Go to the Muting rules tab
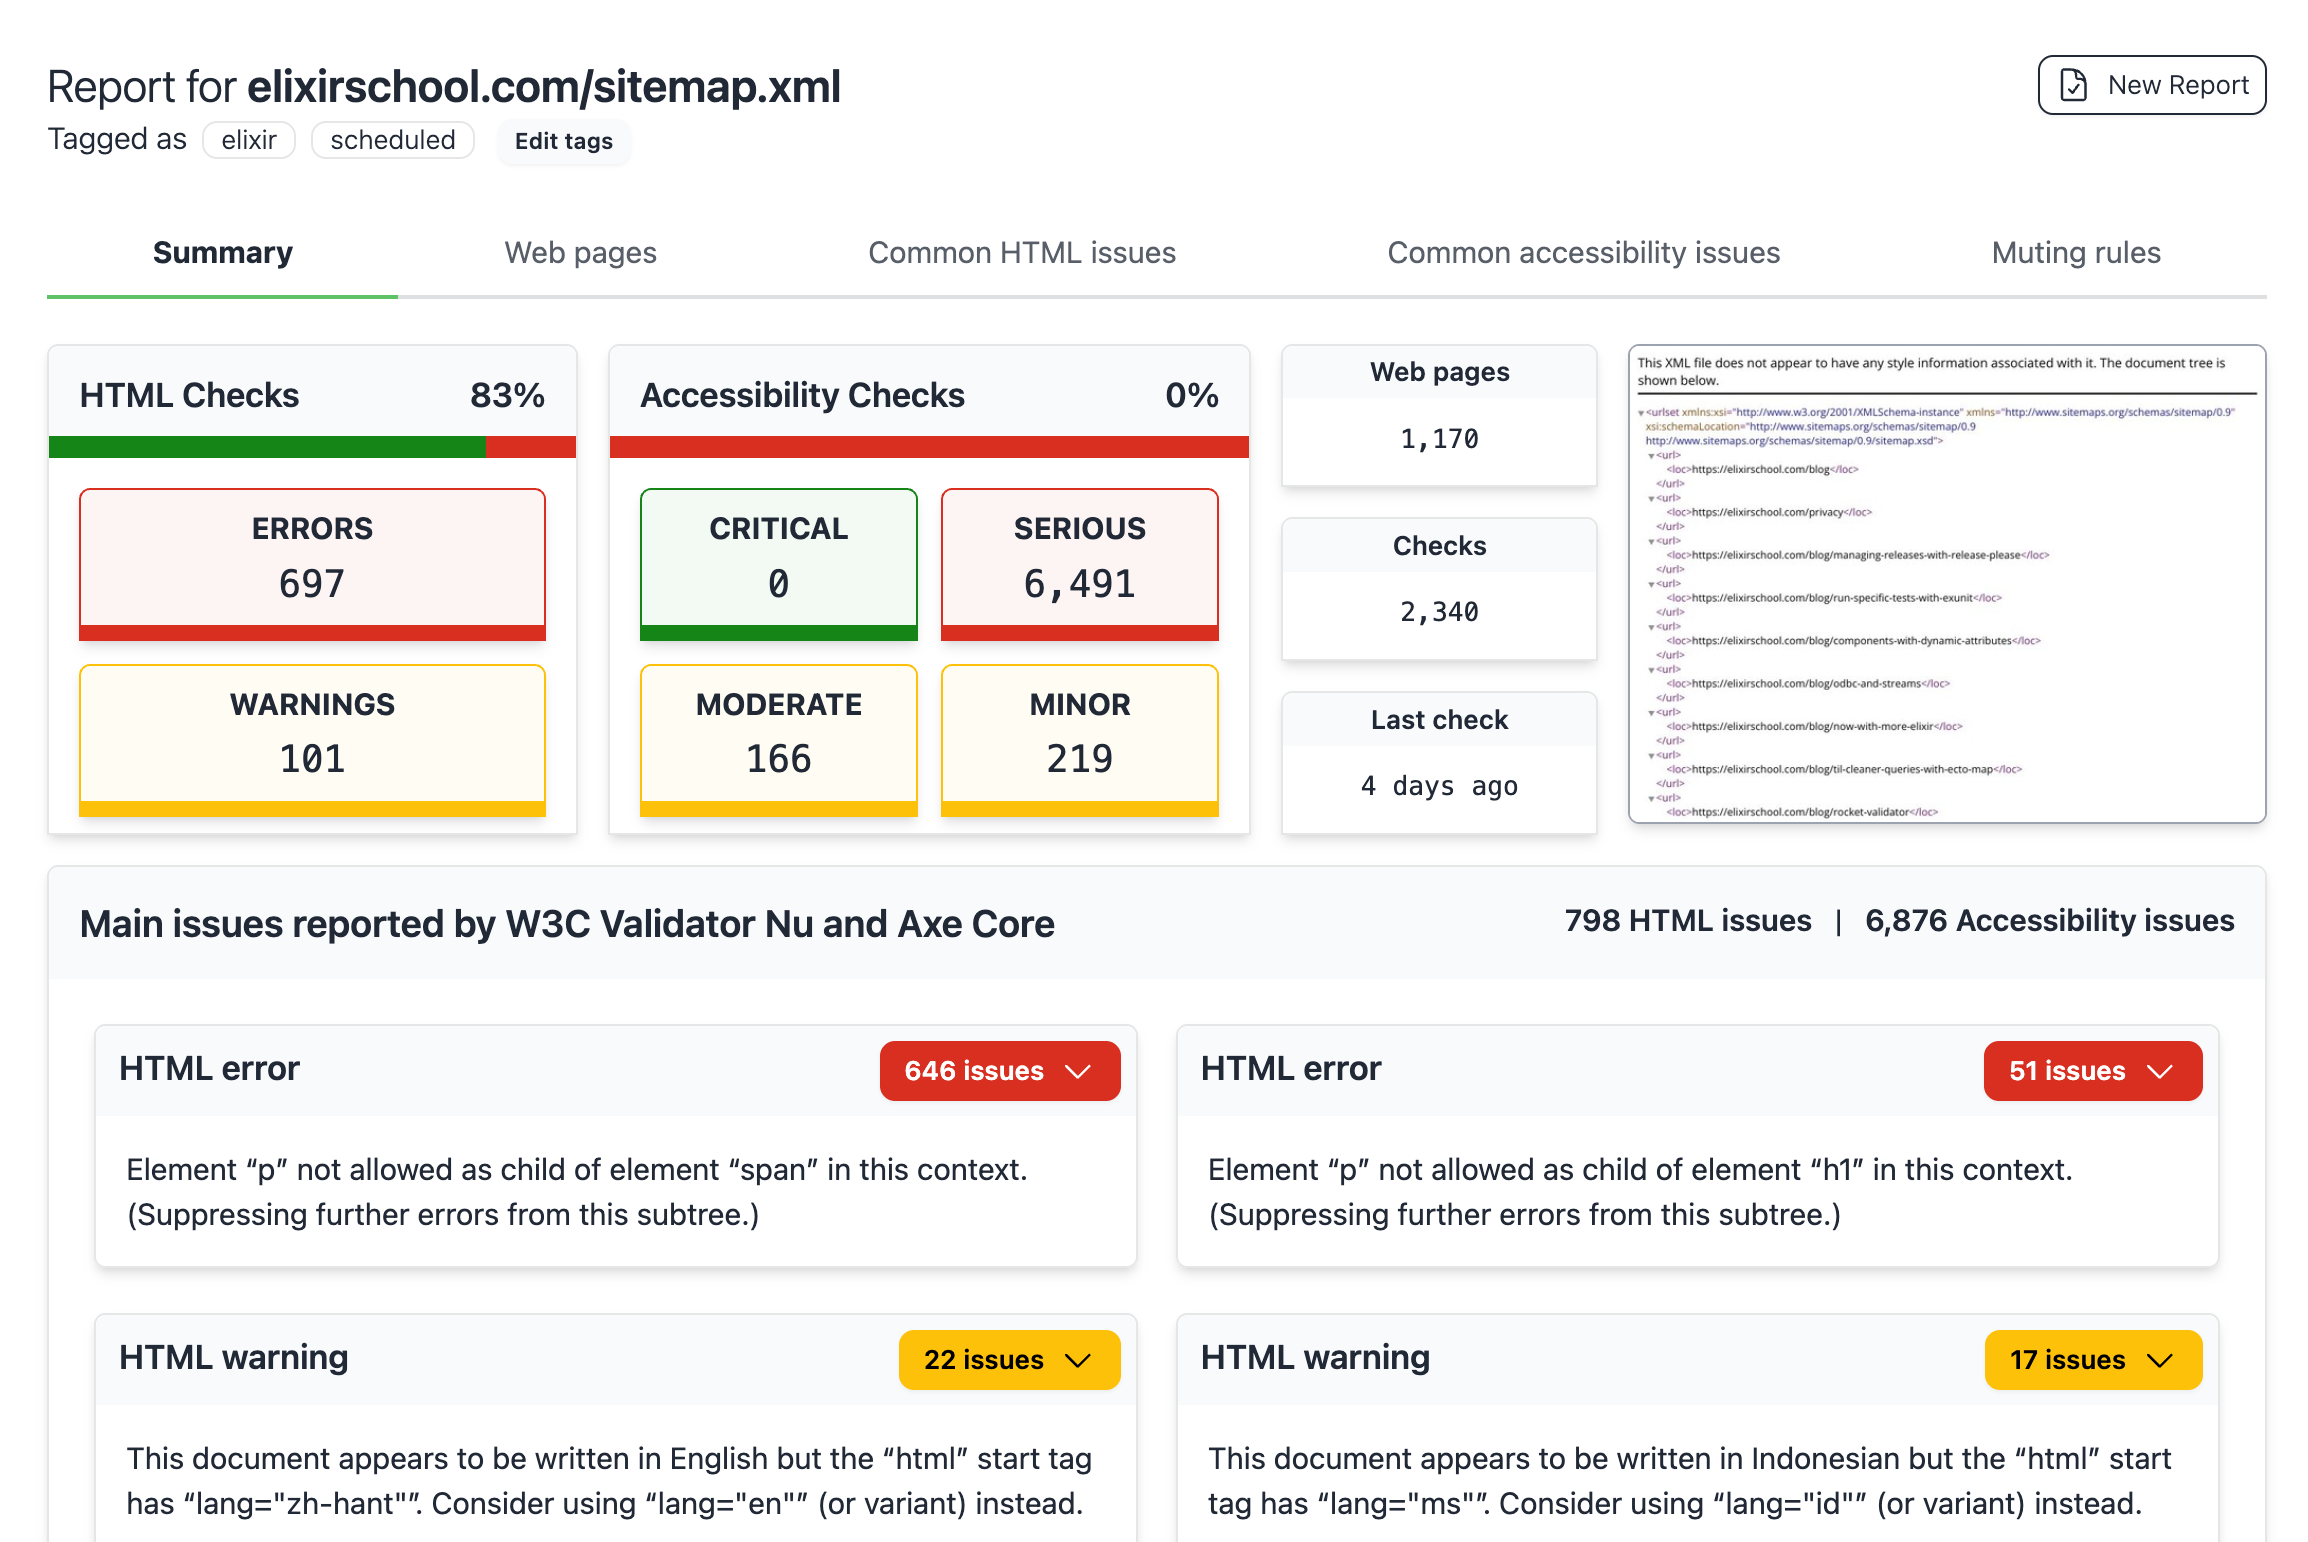 (x=2076, y=253)
